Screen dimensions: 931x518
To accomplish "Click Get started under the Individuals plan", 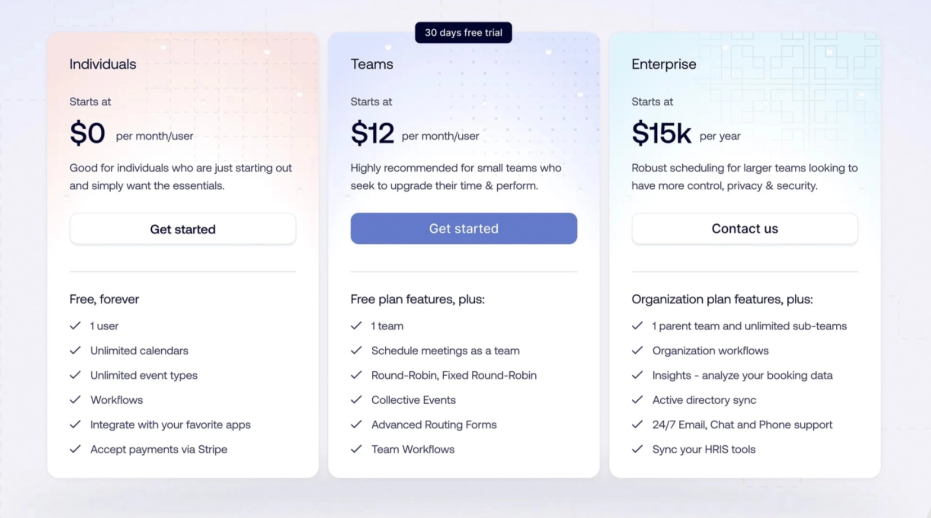I will coord(182,229).
